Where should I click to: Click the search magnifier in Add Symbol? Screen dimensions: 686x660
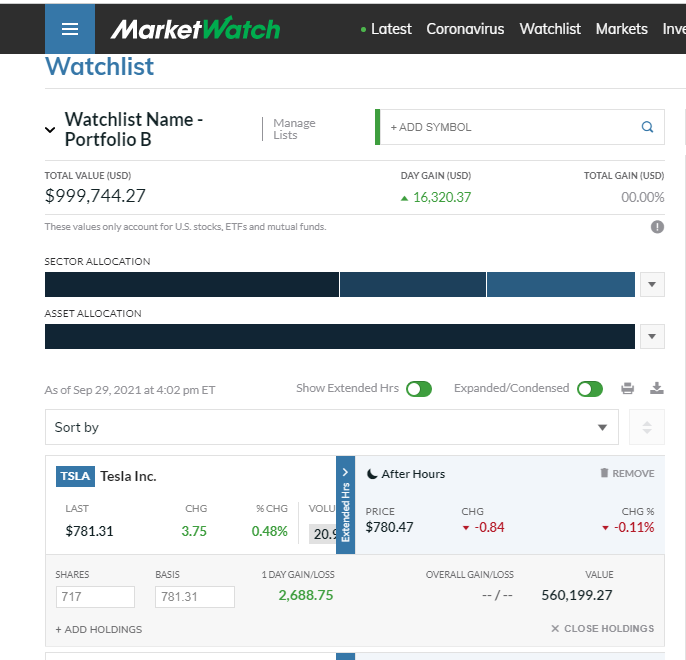pyautogui.click(x=647, y=127)
